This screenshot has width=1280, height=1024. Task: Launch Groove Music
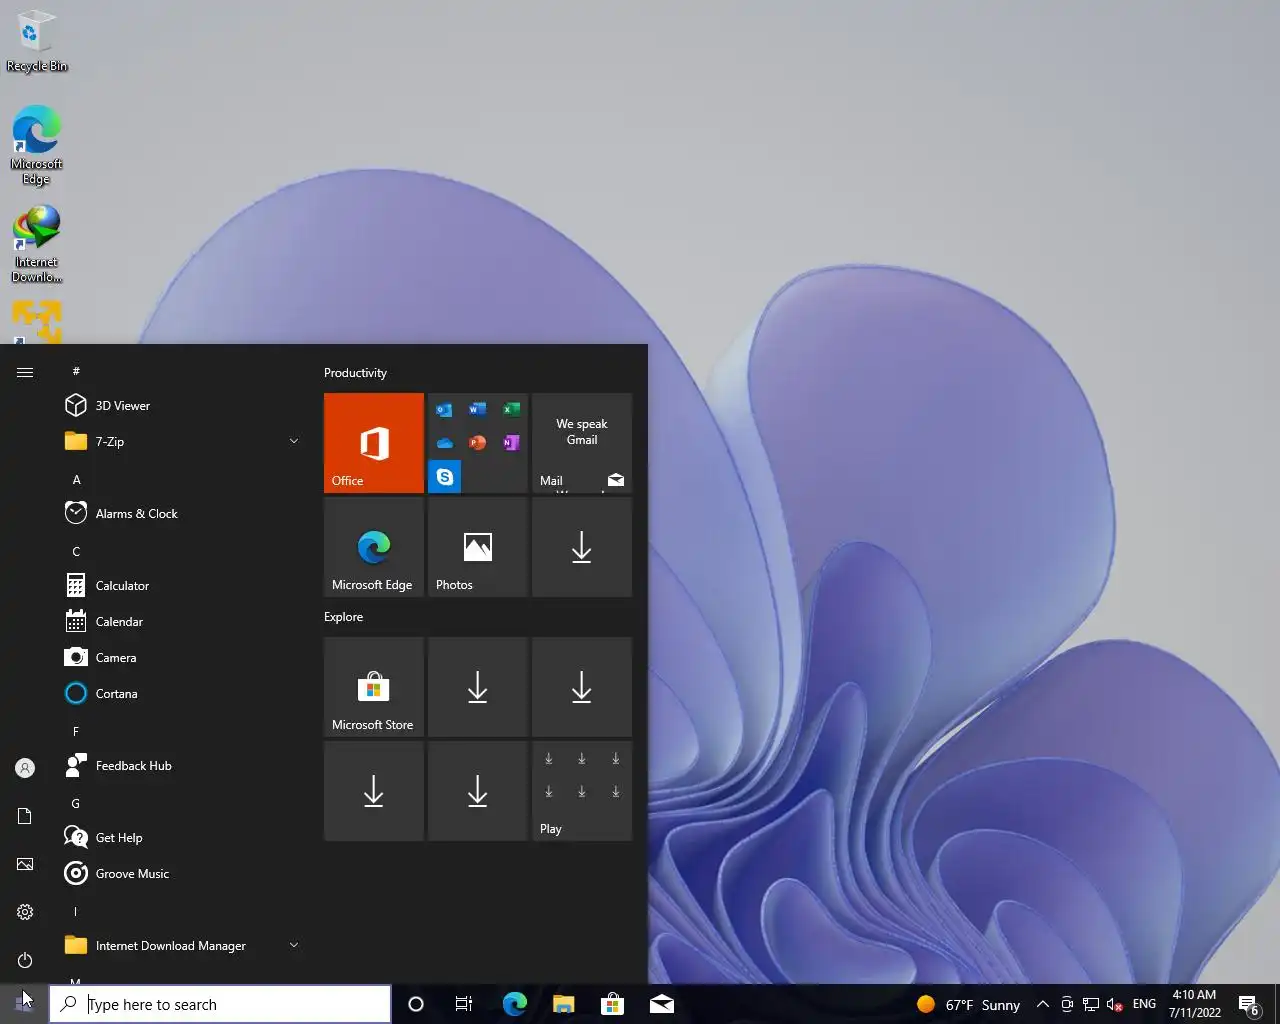[x=180, y=873]
